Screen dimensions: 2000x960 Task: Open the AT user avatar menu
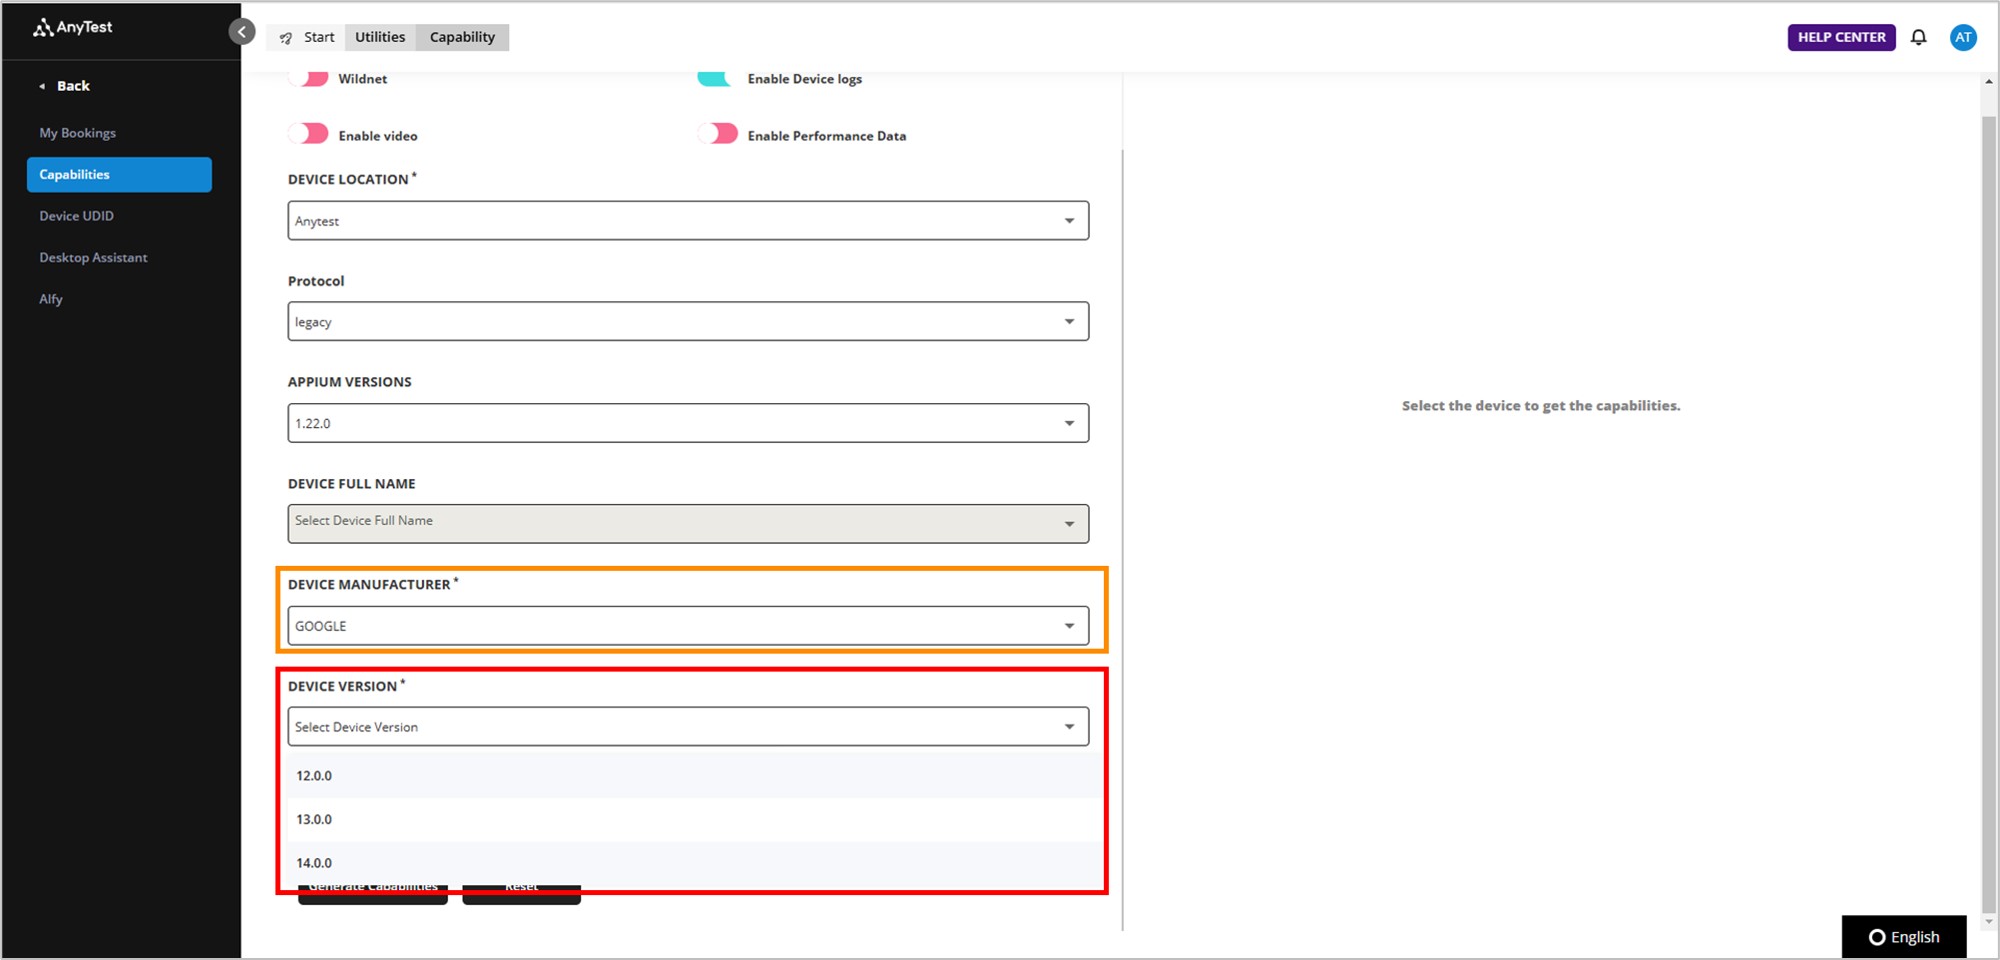point(1963,38)
